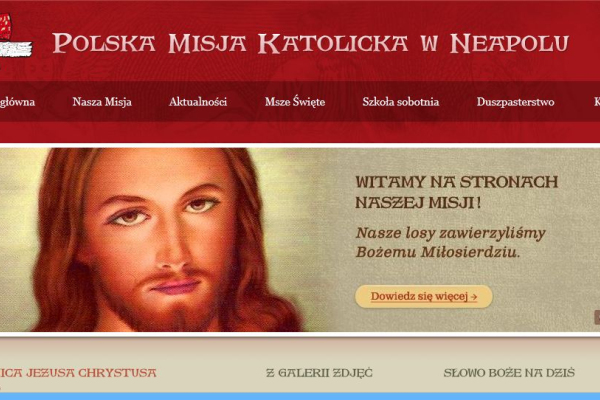Click the Witamy na stronach naszej misji heading
This screenshot has height=400, width=600.
457,192
